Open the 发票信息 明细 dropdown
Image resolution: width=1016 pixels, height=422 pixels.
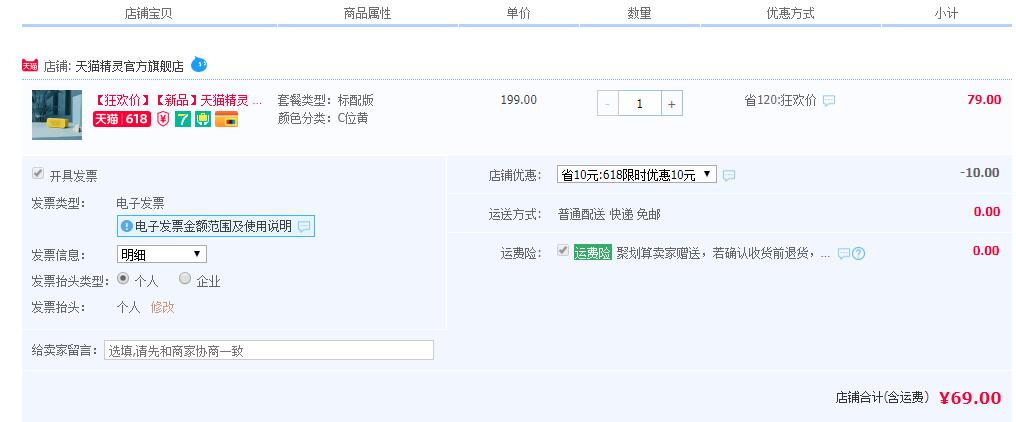point(161,254)
